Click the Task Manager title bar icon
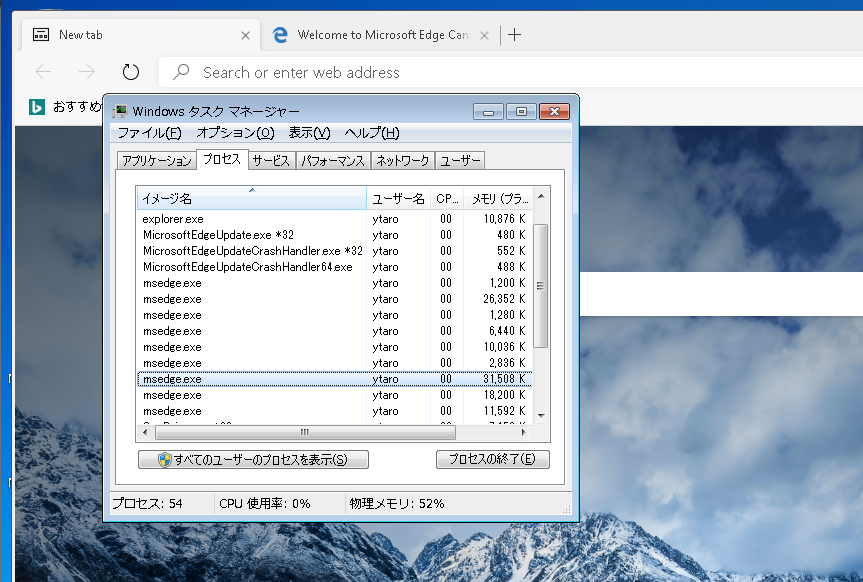The width and height of the screenshot is (863, 582). [x=119, y=111]
